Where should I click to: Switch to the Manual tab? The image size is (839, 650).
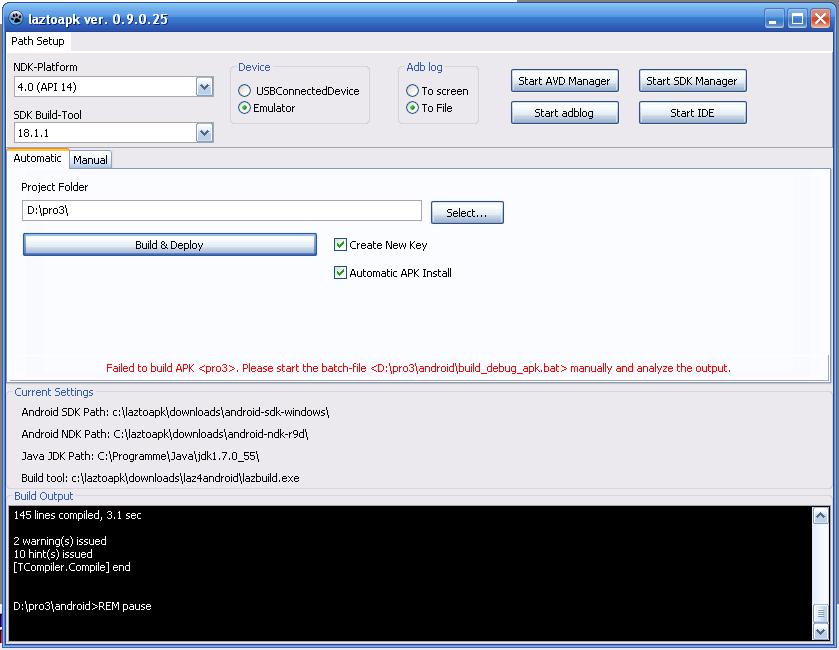point(90,160)
